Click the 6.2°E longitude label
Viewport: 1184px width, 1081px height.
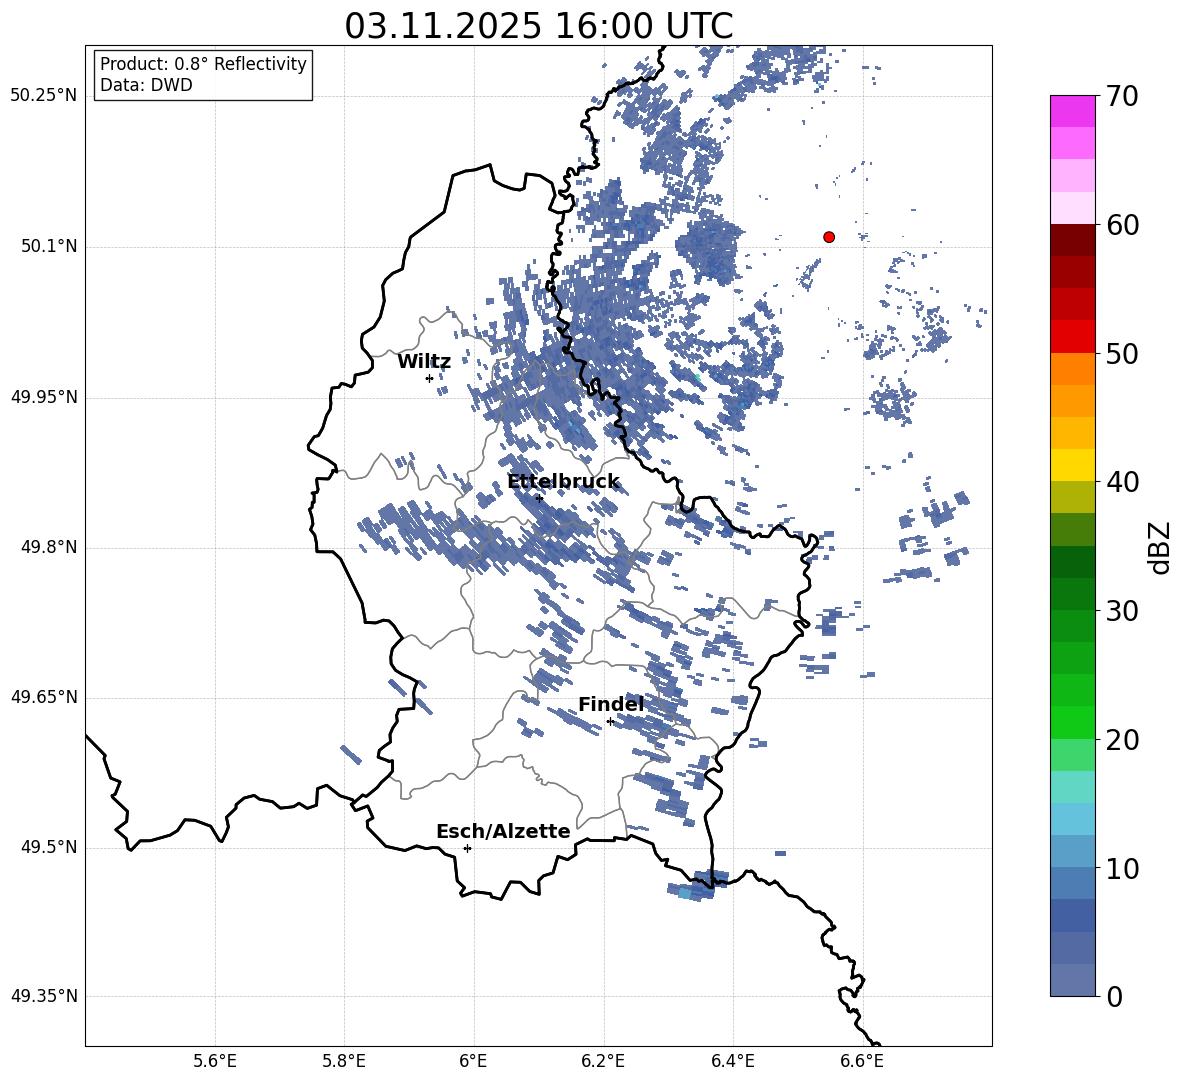[603, 1061]
